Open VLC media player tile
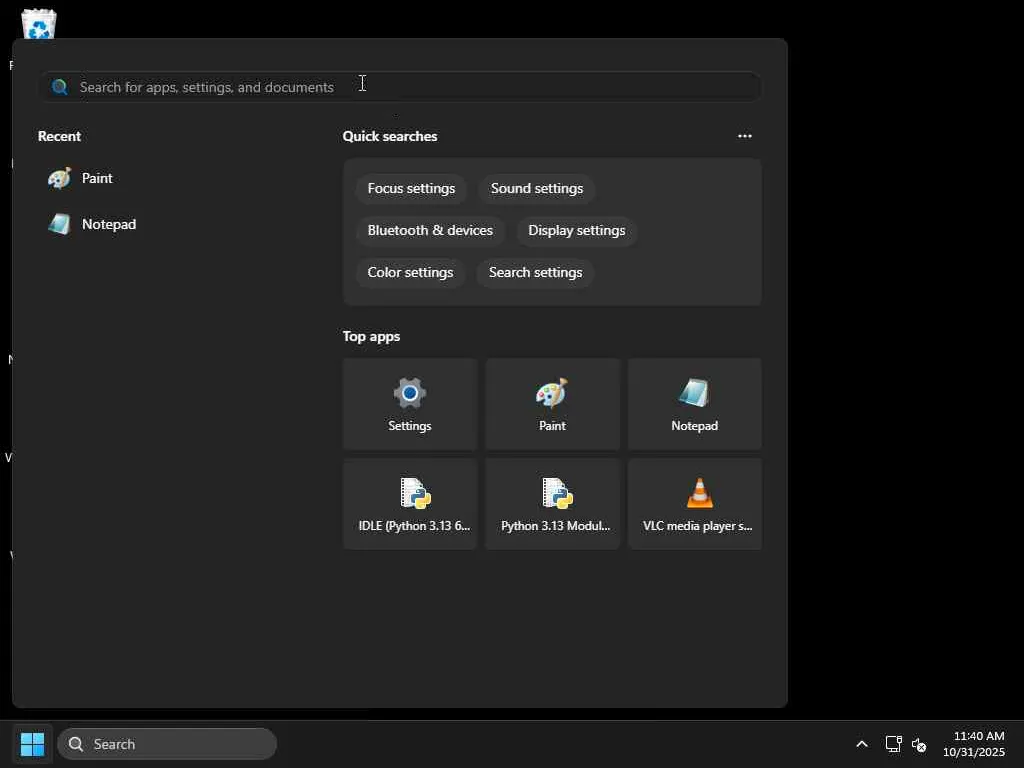 pos(694,504)
